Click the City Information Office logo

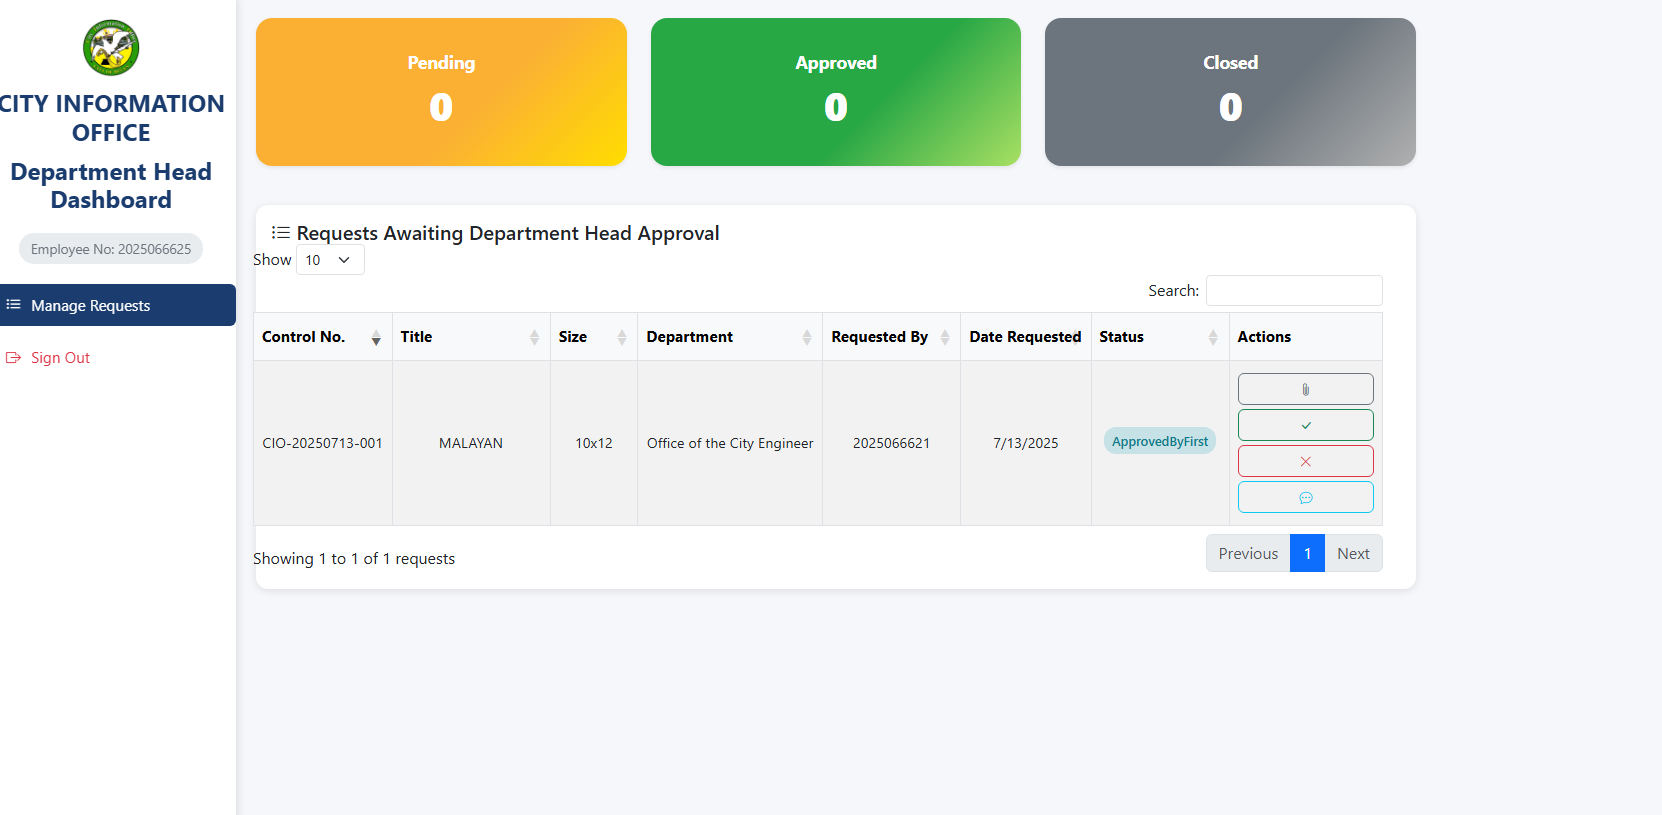111,47
